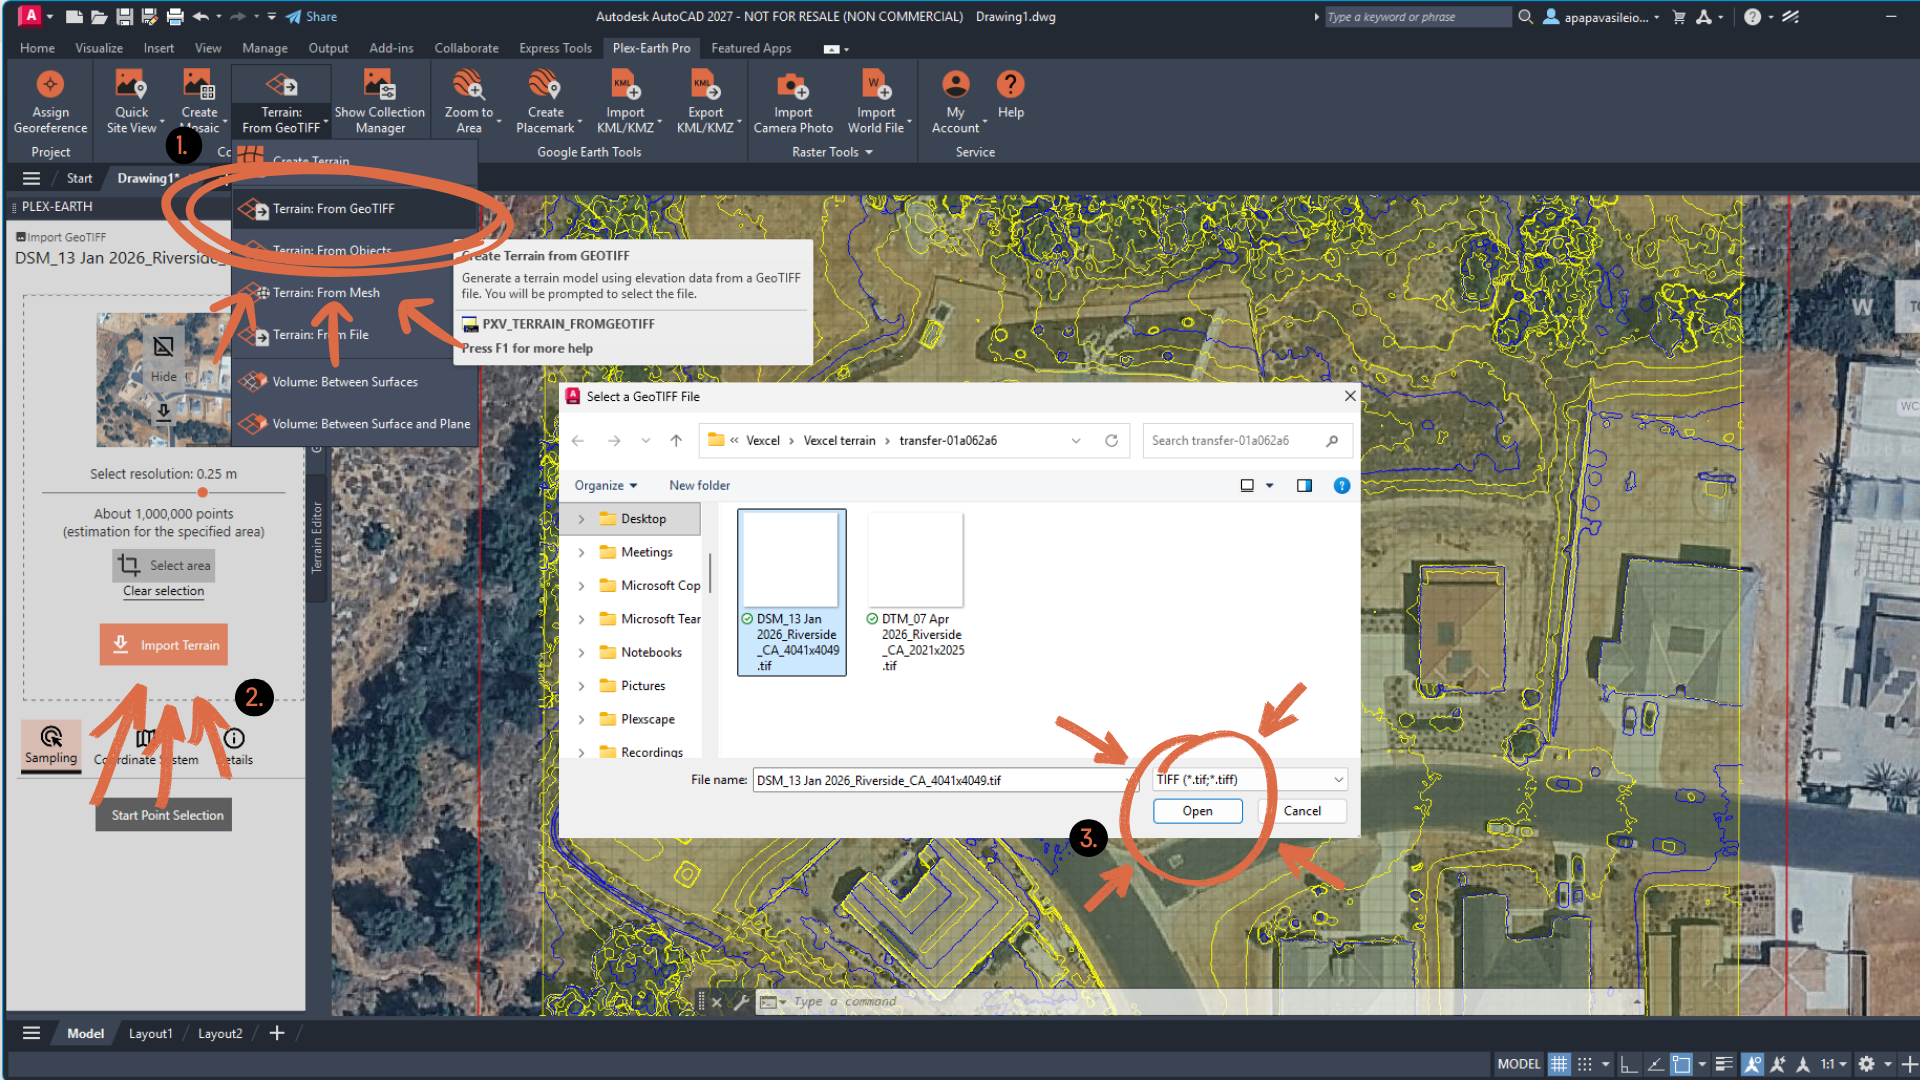Toggle ortho mode in the status bar
This screenshot has width=1920, height=1080.
tap(1629, 1064)
